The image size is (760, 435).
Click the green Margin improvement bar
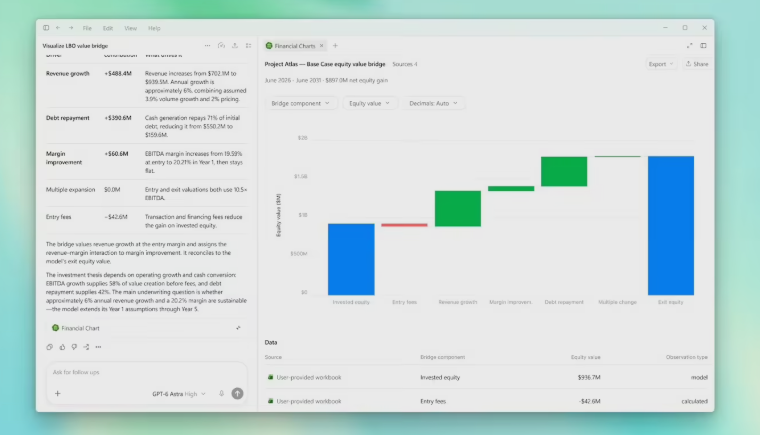click(x=511, y=189)
